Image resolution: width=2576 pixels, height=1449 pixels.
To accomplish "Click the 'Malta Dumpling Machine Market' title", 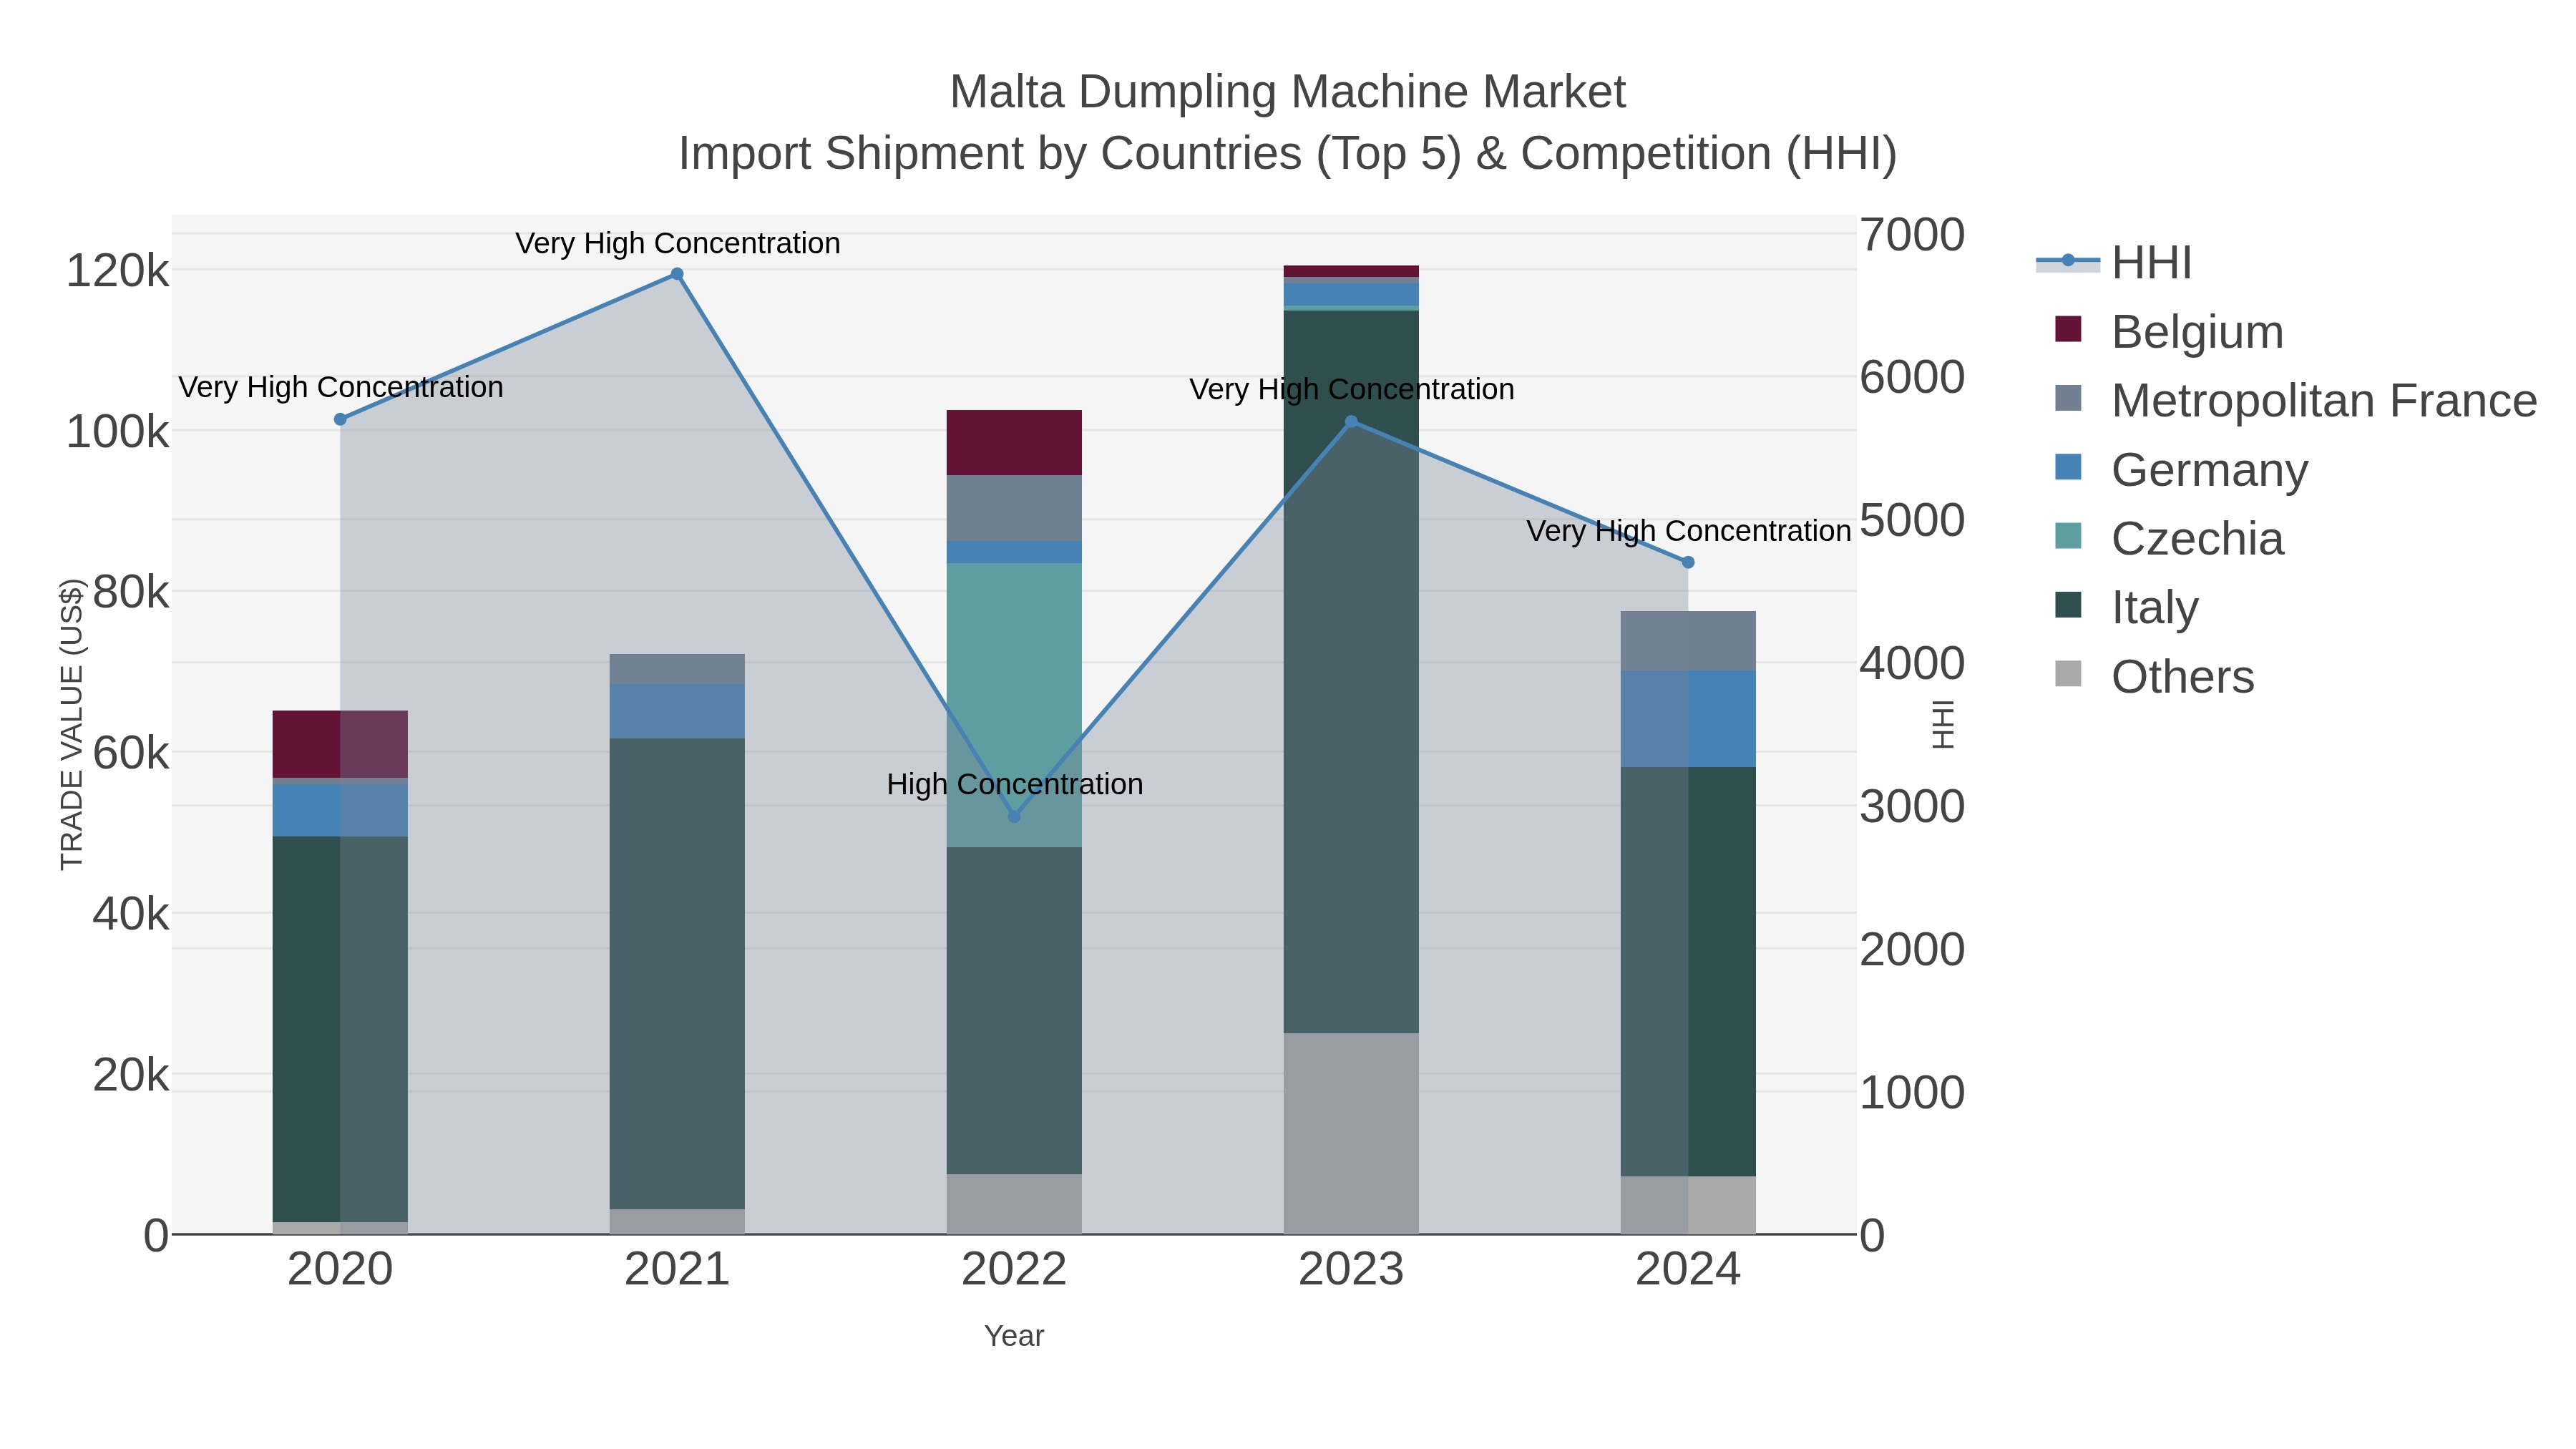I will tap(1288, 92).
